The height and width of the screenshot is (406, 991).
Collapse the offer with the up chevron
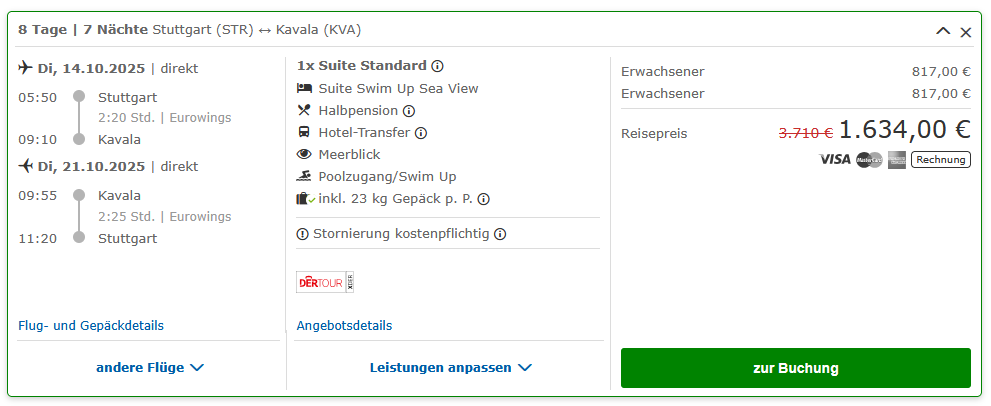click(x=943, y=32)
